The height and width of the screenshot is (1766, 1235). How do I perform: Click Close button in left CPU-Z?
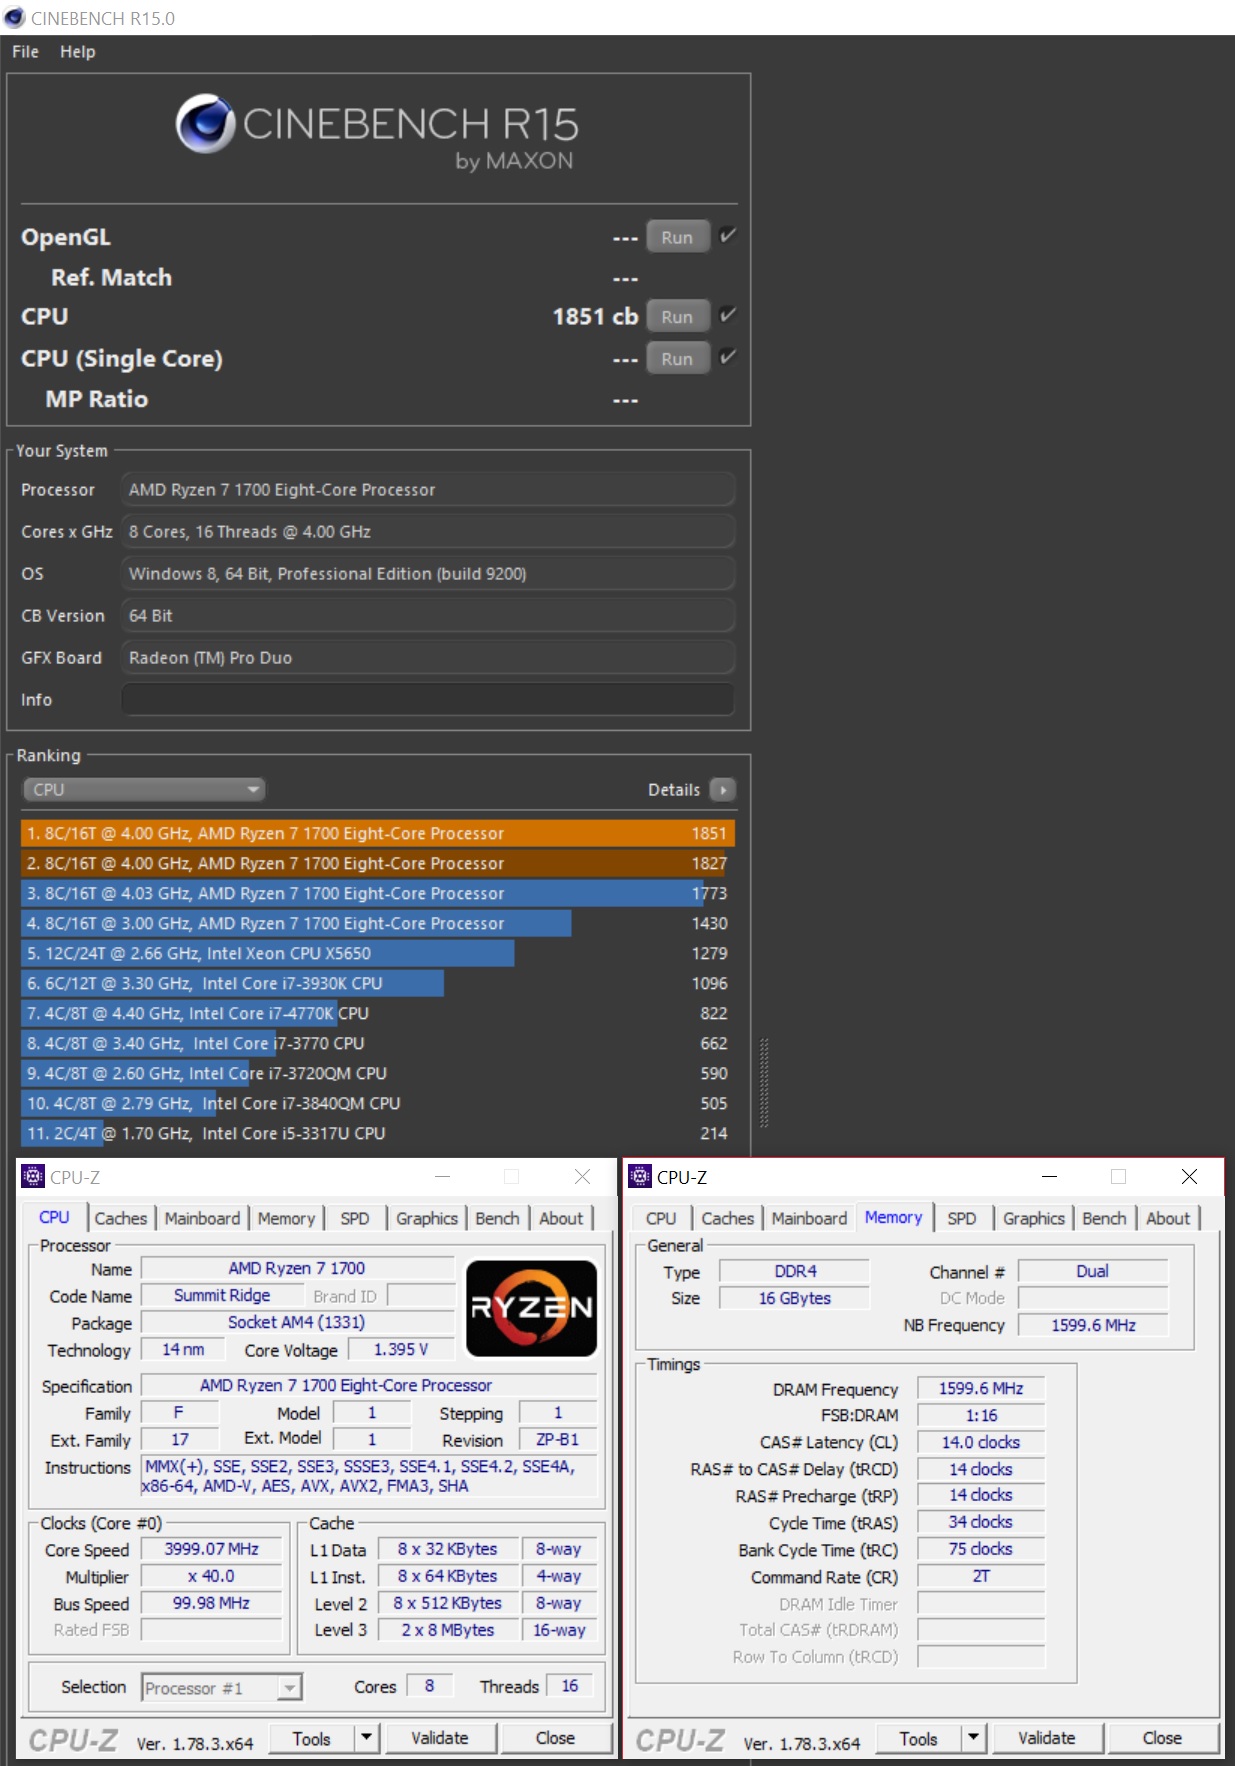coord(555,1738)
